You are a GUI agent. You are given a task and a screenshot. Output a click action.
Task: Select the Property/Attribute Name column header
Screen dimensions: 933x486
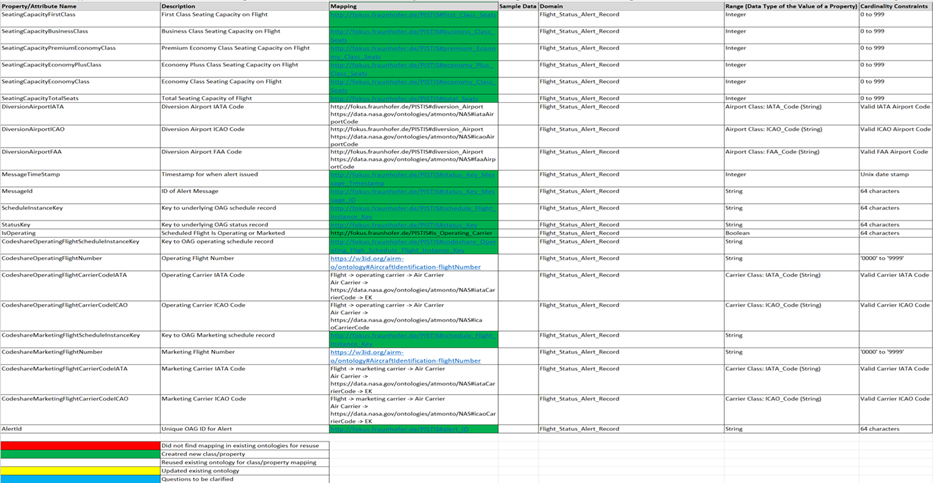80,6
